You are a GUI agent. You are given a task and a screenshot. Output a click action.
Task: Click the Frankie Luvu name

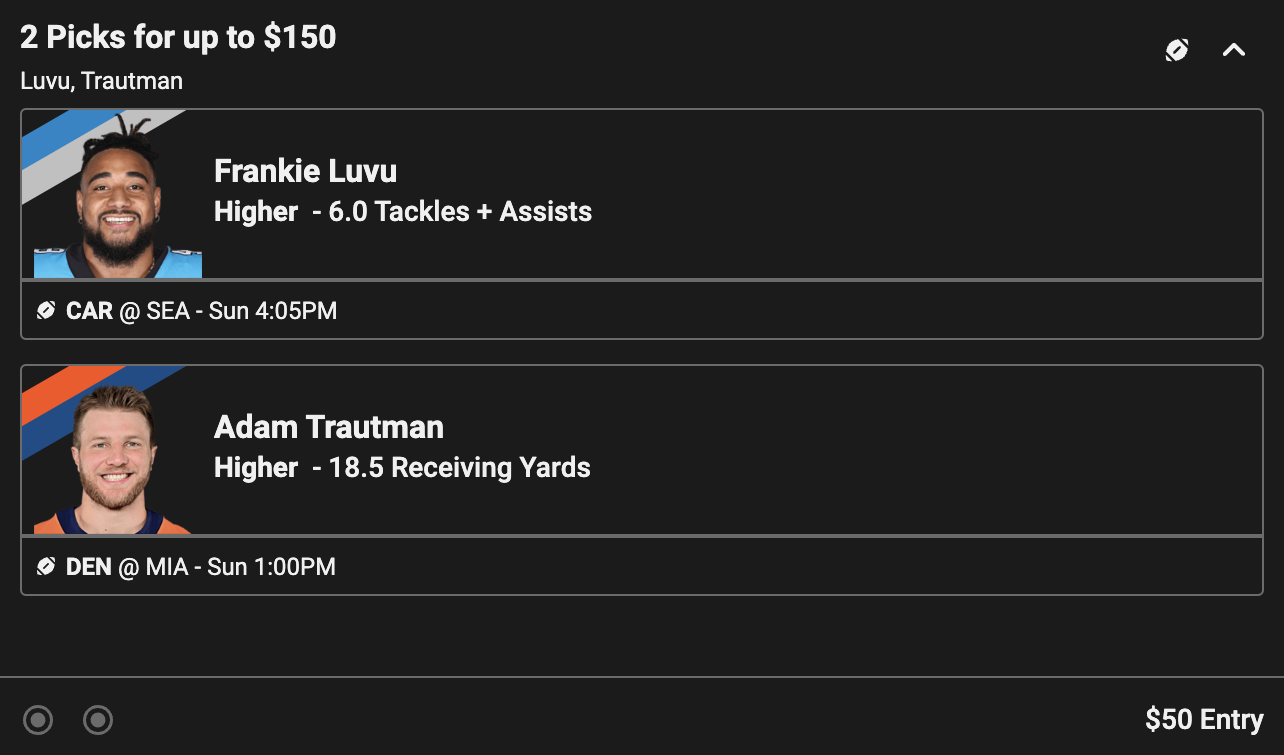[305, 171]
